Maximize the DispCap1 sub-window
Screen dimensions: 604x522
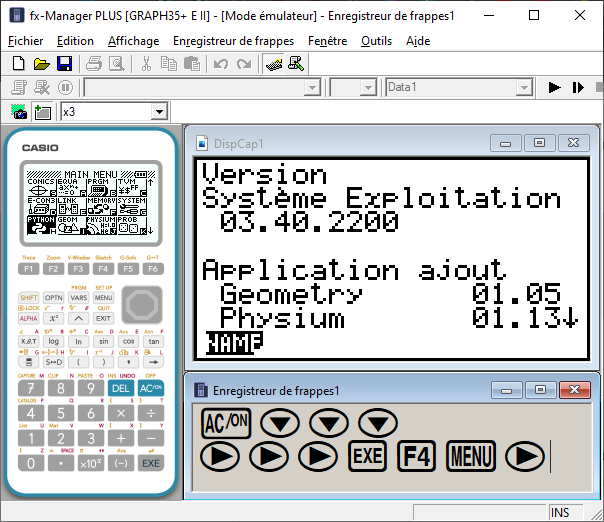[539, 143]
